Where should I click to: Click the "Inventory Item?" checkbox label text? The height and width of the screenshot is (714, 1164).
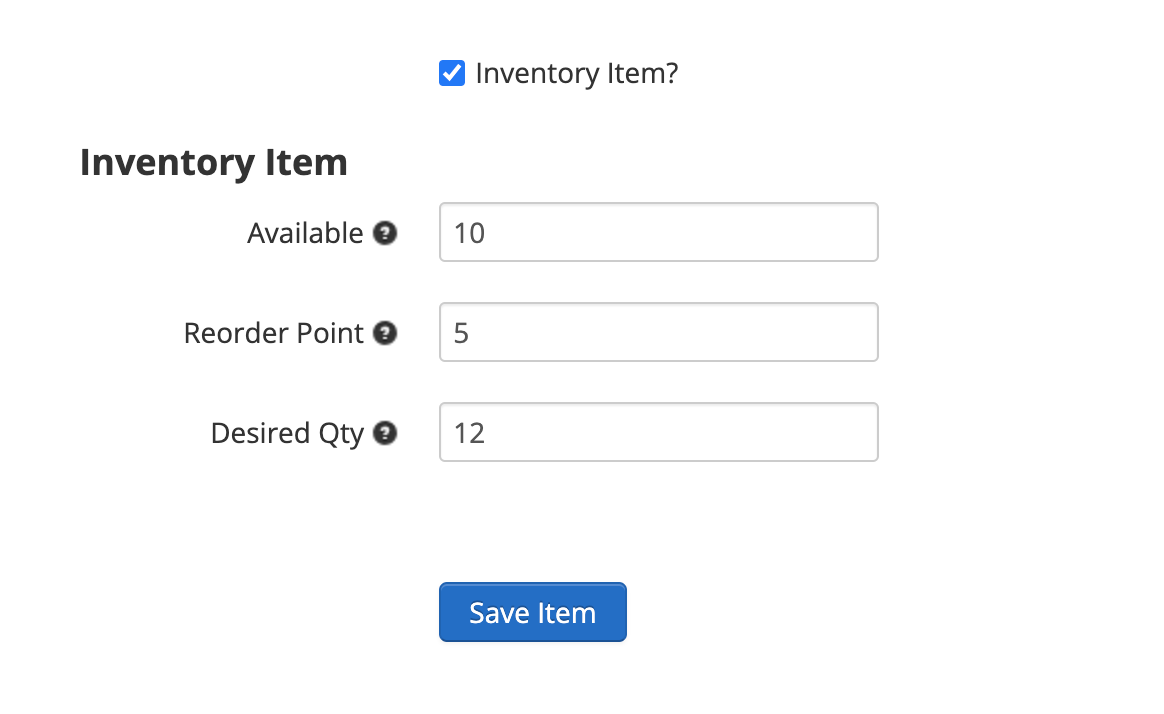[x=577, y=73]
